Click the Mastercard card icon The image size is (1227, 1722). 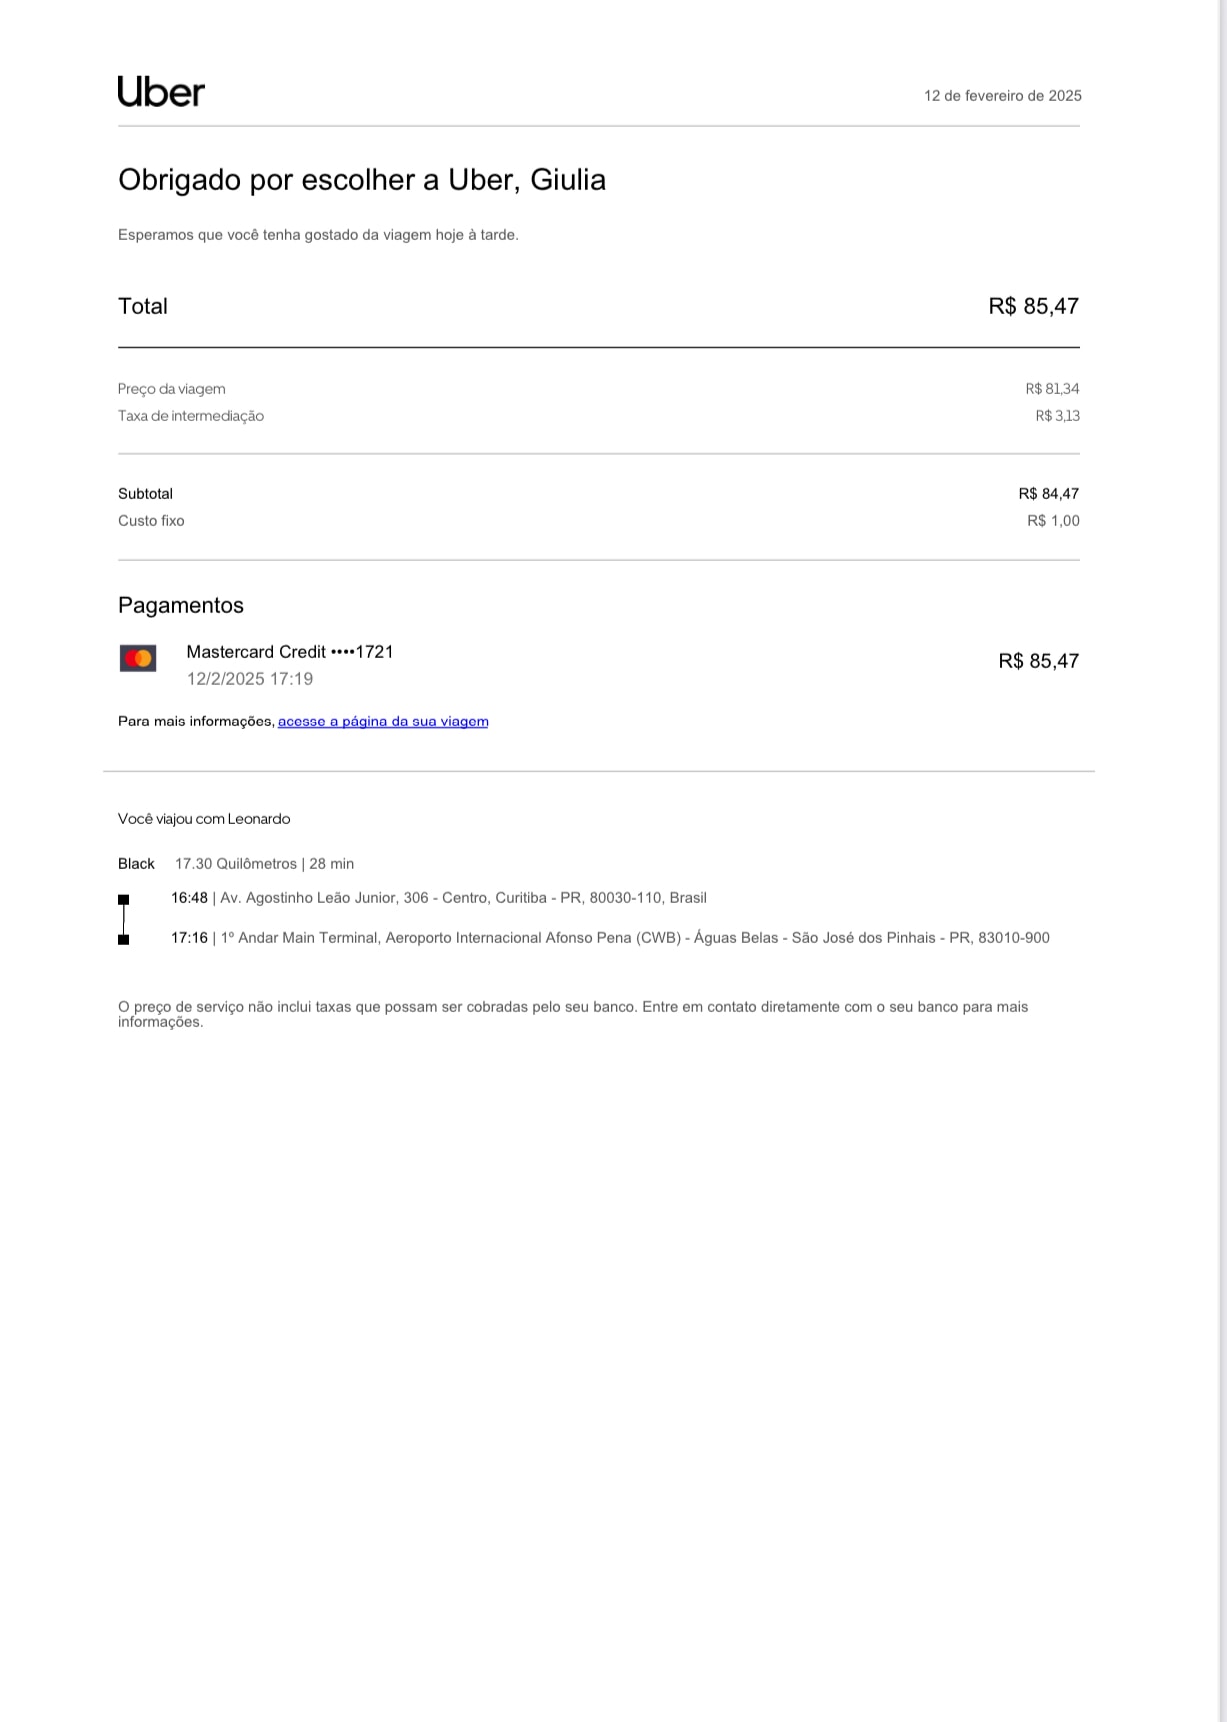[x=138, y=658]
